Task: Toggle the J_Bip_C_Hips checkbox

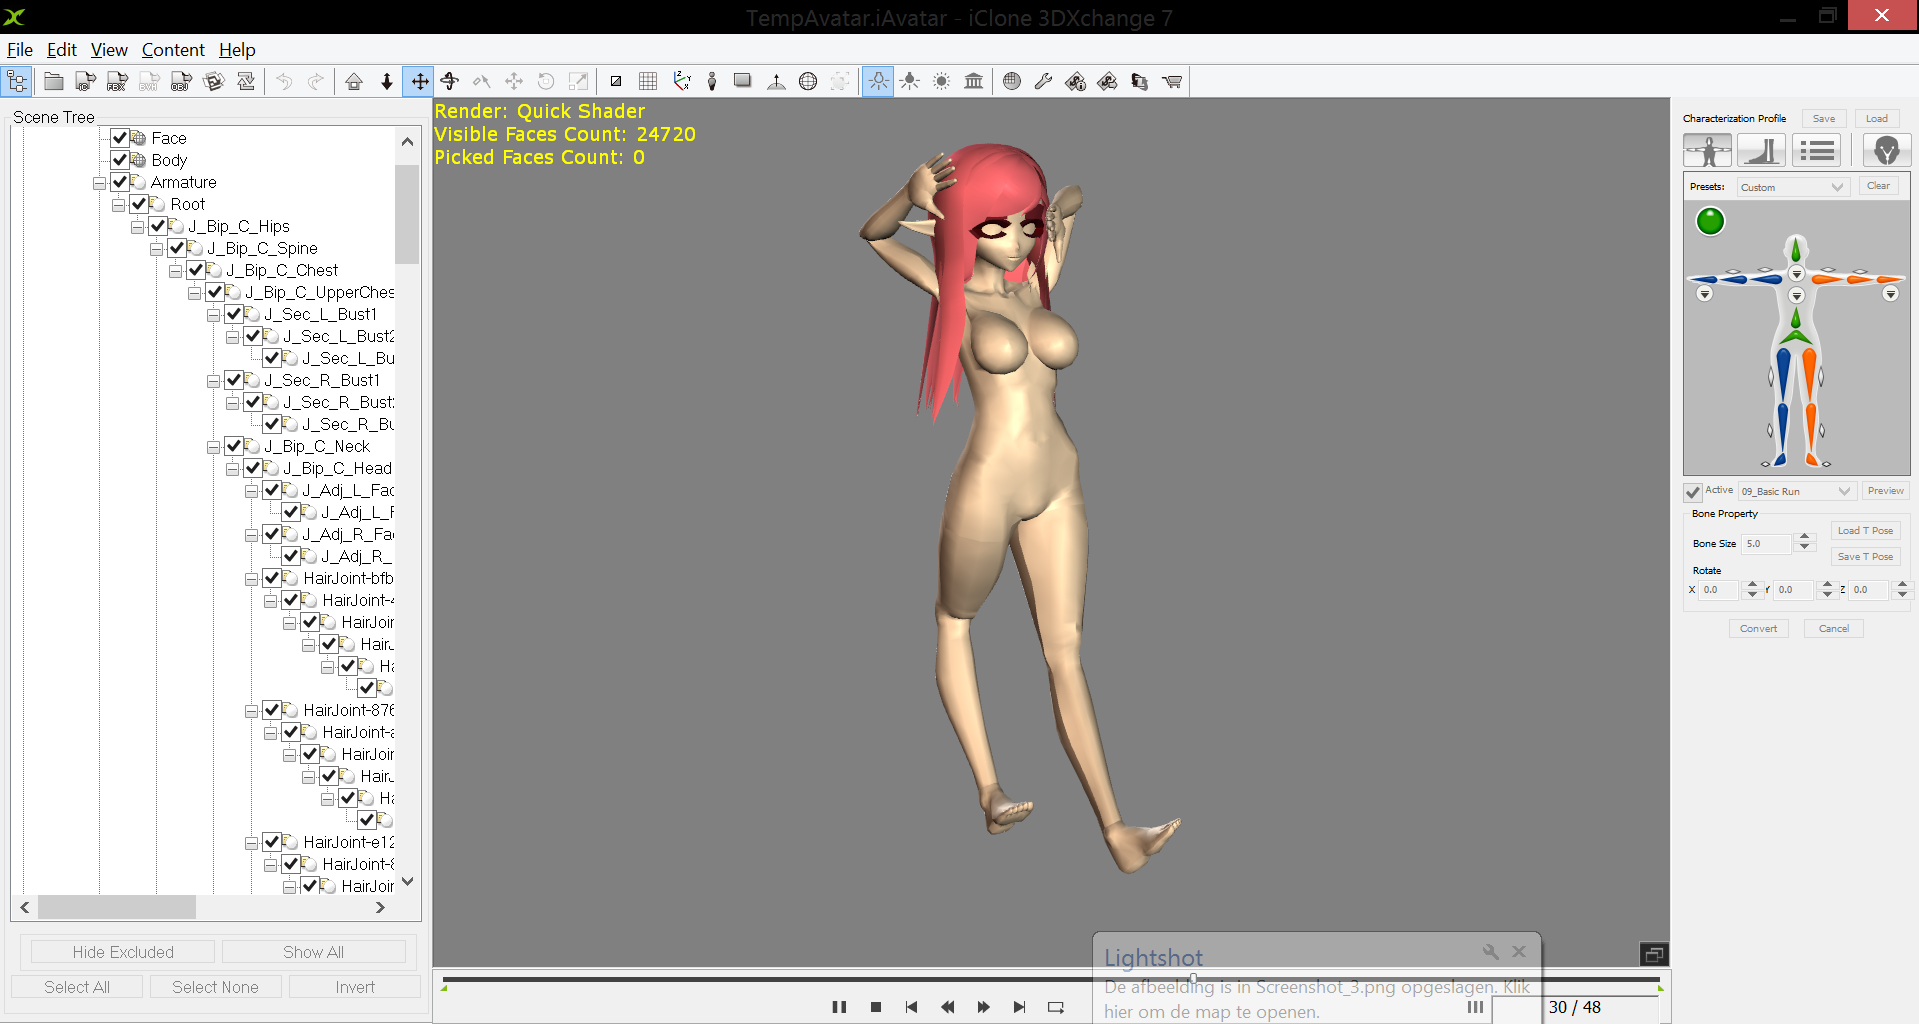Action: click(x=158, y=226)
